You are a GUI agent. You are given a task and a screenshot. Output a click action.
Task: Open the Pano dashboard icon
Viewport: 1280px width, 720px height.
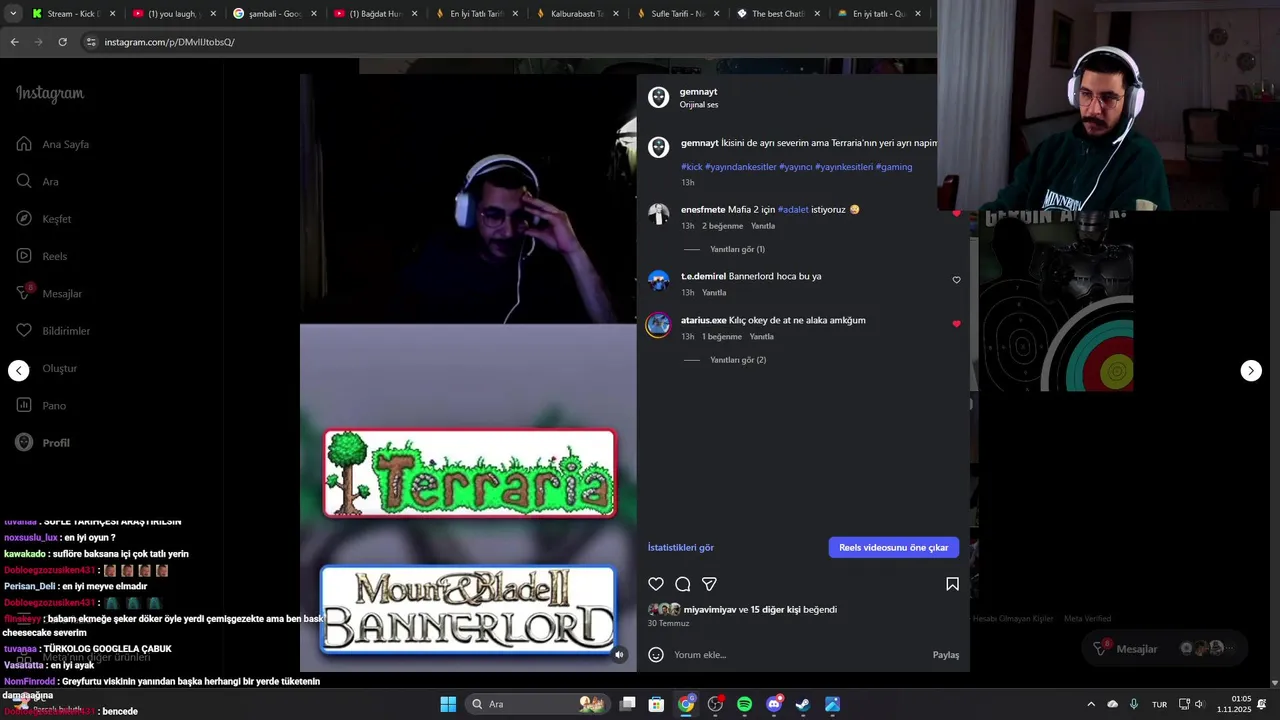(24, 405)
